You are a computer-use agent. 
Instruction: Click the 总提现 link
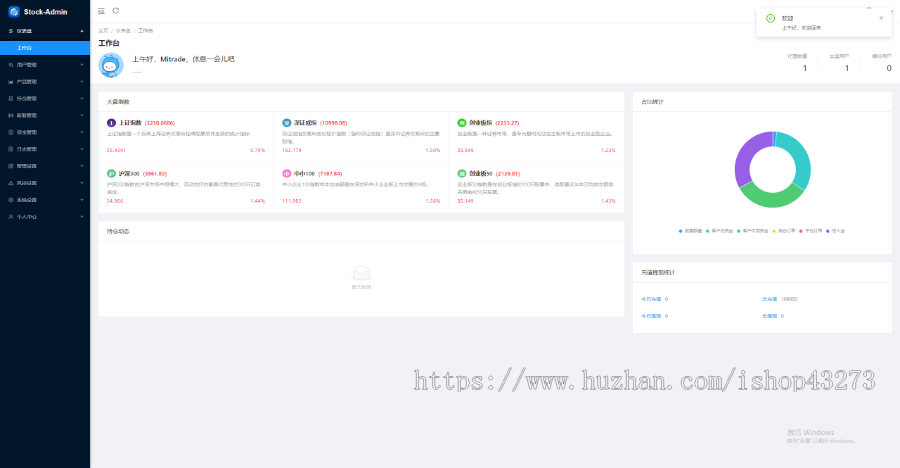click(769, 316)
